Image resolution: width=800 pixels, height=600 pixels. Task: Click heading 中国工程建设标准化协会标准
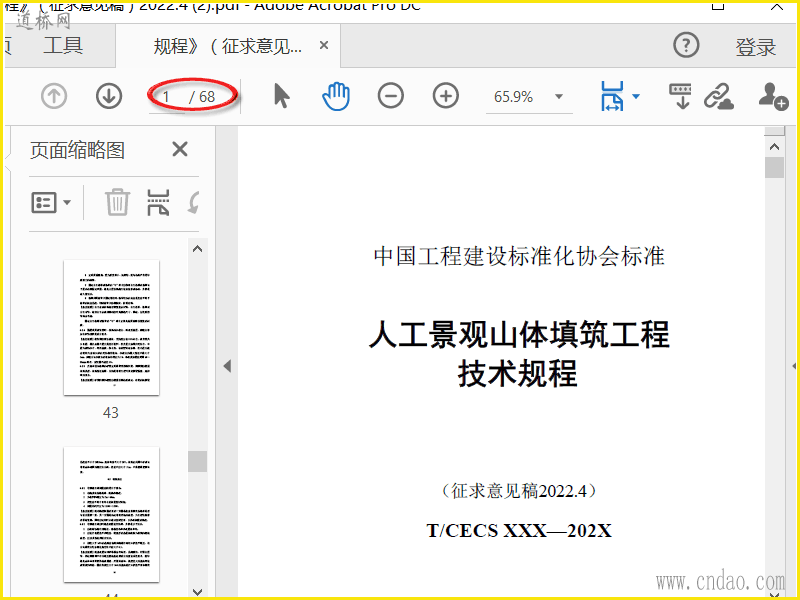519,256
